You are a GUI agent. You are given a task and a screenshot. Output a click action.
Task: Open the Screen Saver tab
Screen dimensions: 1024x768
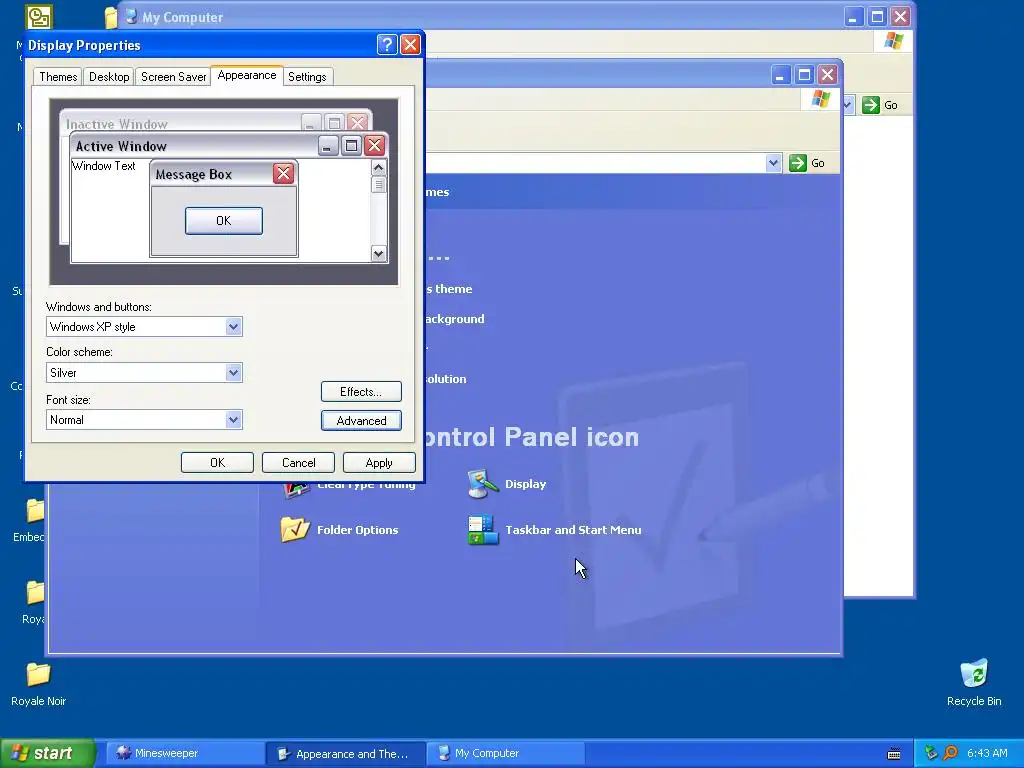[173, 76]
